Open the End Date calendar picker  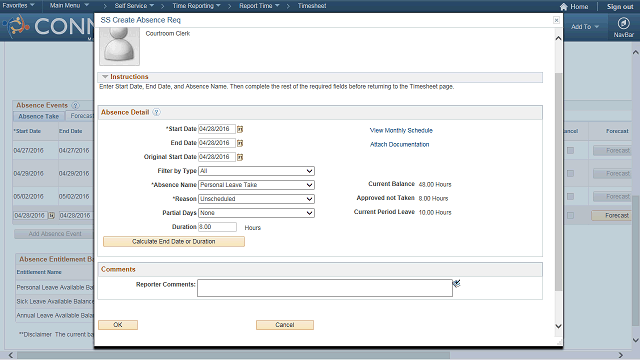coord(240,143)
